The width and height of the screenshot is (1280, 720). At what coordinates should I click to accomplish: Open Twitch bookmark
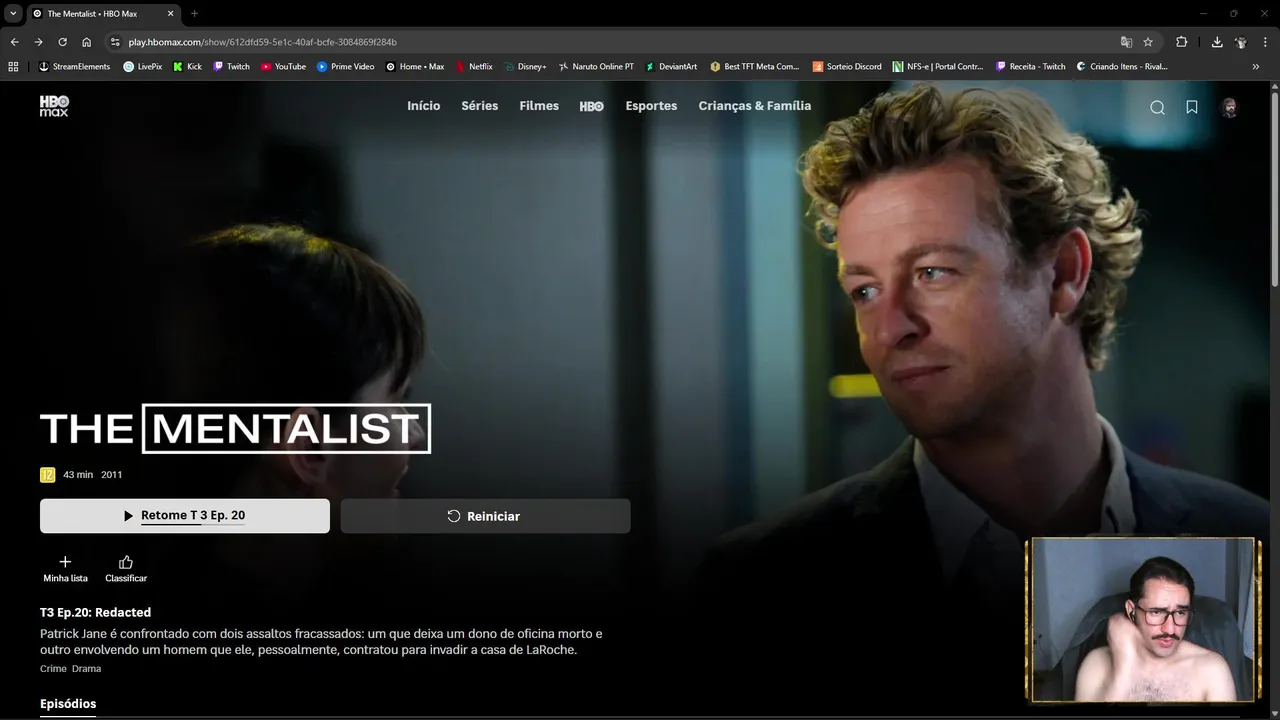231,66
